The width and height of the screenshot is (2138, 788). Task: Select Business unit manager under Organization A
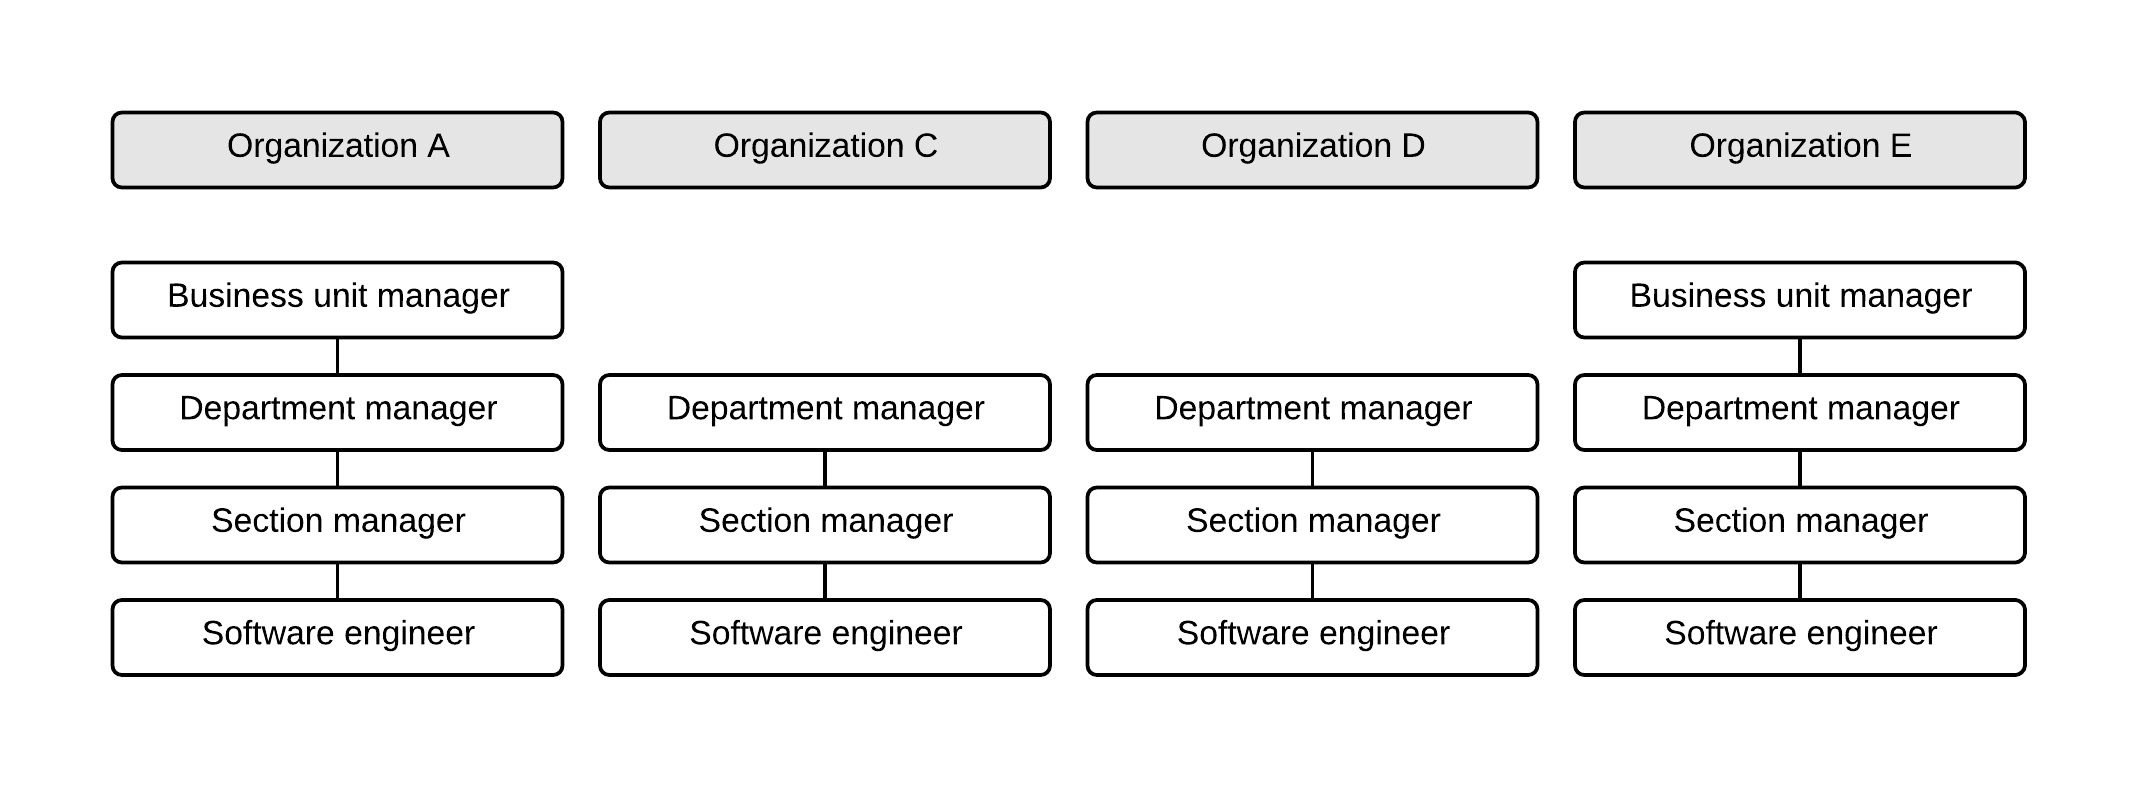pos(337,299)
